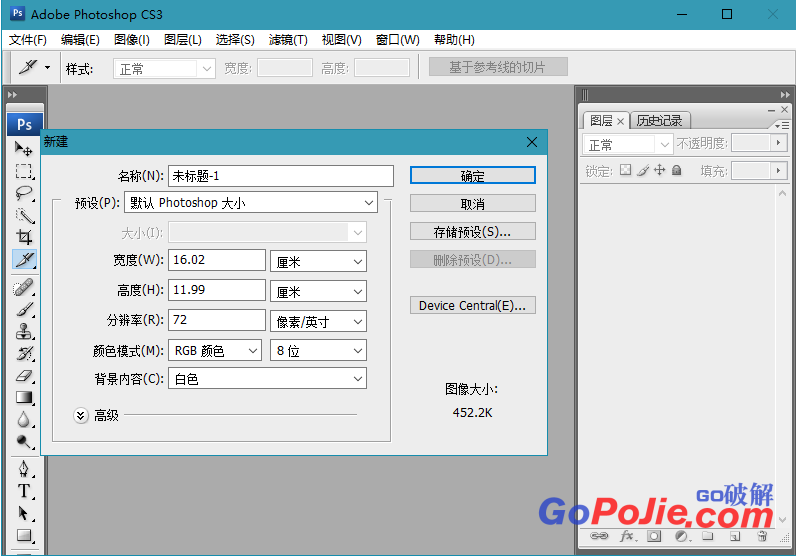Select the Type tool
Image resolution: width=796 pixels, height=560 pixels.
click(23, 491)
